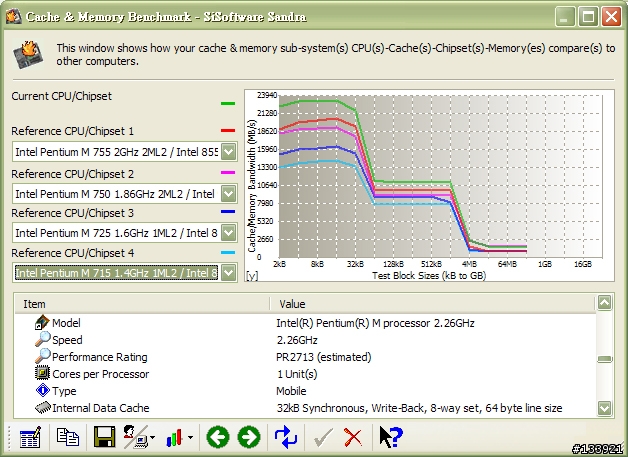Screen dimensions: 628x457
Task: Select the Model list row
Action: tap(305, 323)
